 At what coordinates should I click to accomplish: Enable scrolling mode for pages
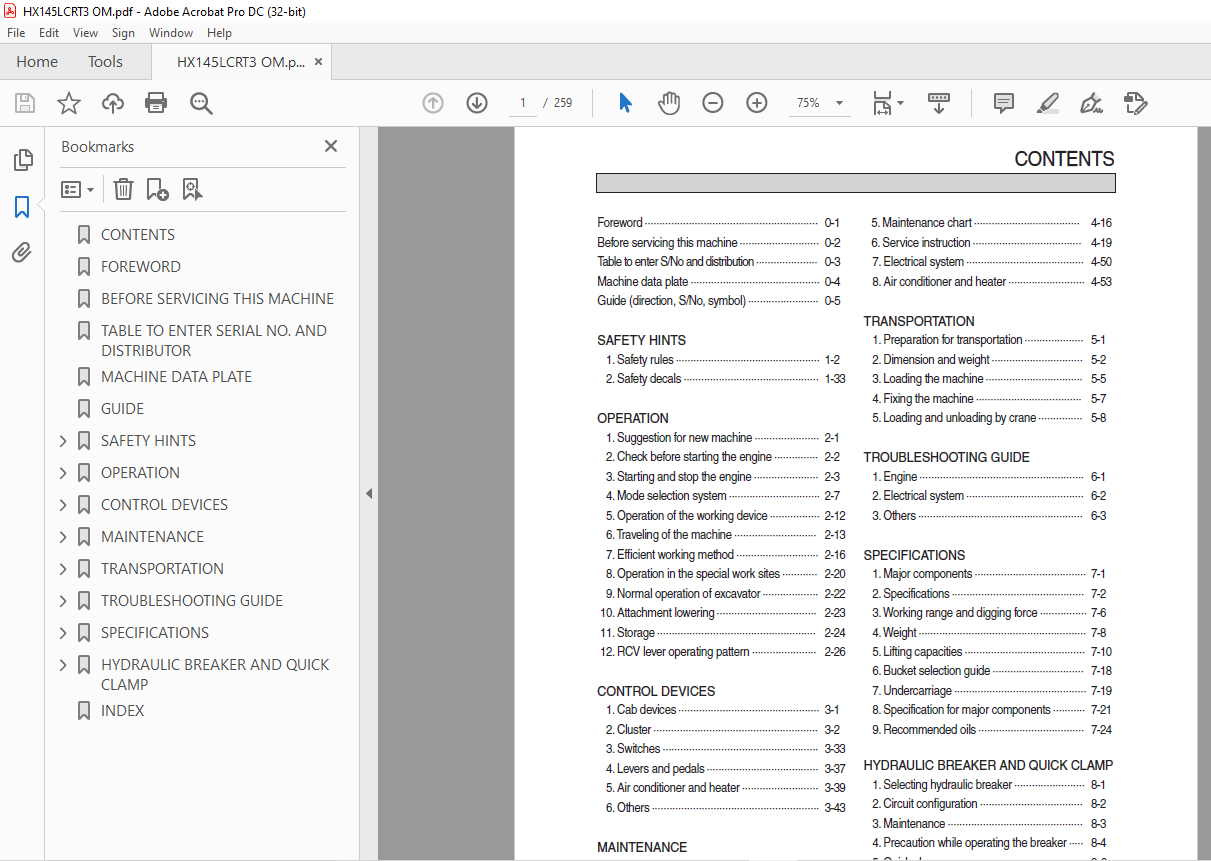(x=939, y=103)
